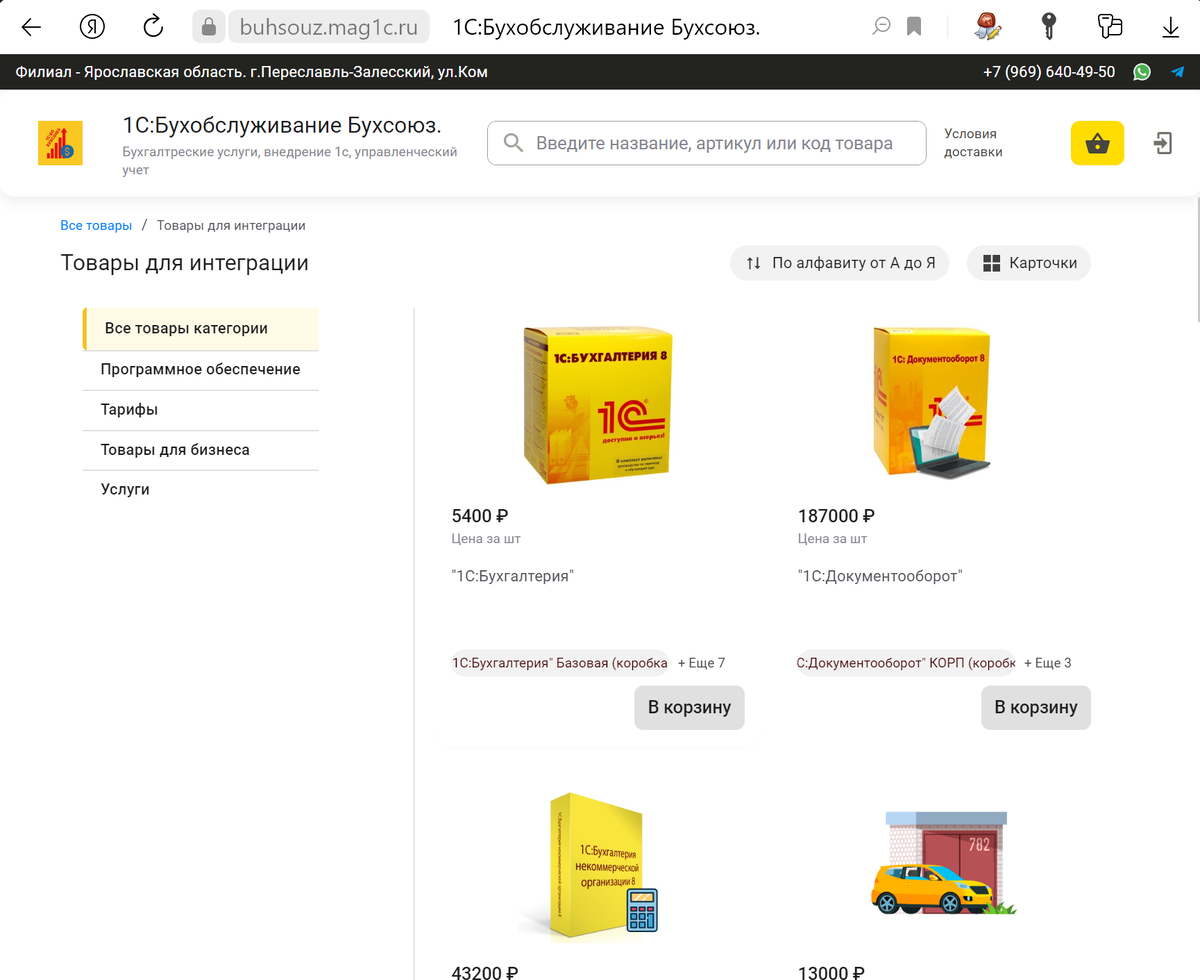1200x980 pixels.
Task: Open the garage with yellow car image
Action: tap(943, 863)
